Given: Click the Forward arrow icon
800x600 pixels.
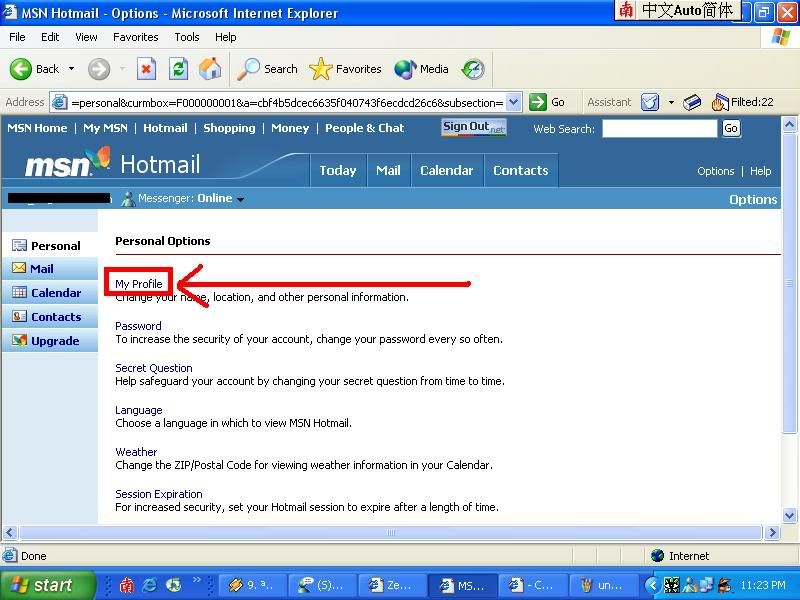Looking at the screenshot, I should point(98,69).
